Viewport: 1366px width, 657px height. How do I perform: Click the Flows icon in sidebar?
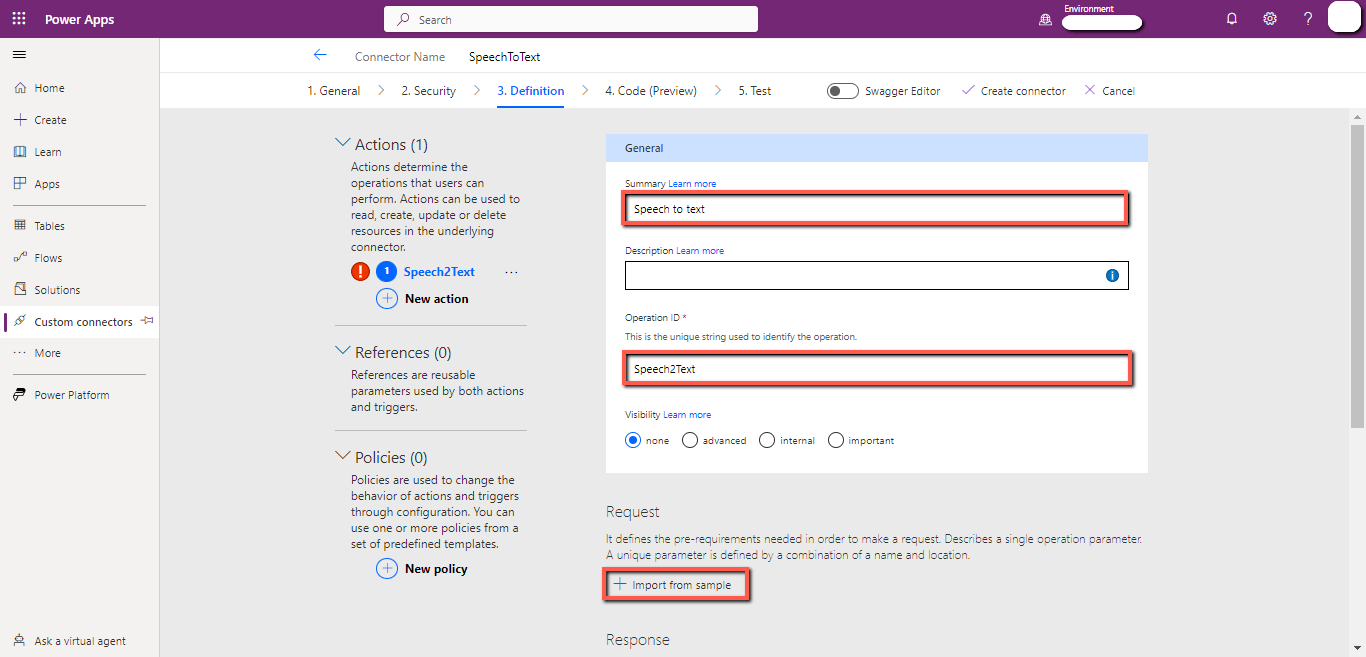pyautogui.click(x=20, y=258)
